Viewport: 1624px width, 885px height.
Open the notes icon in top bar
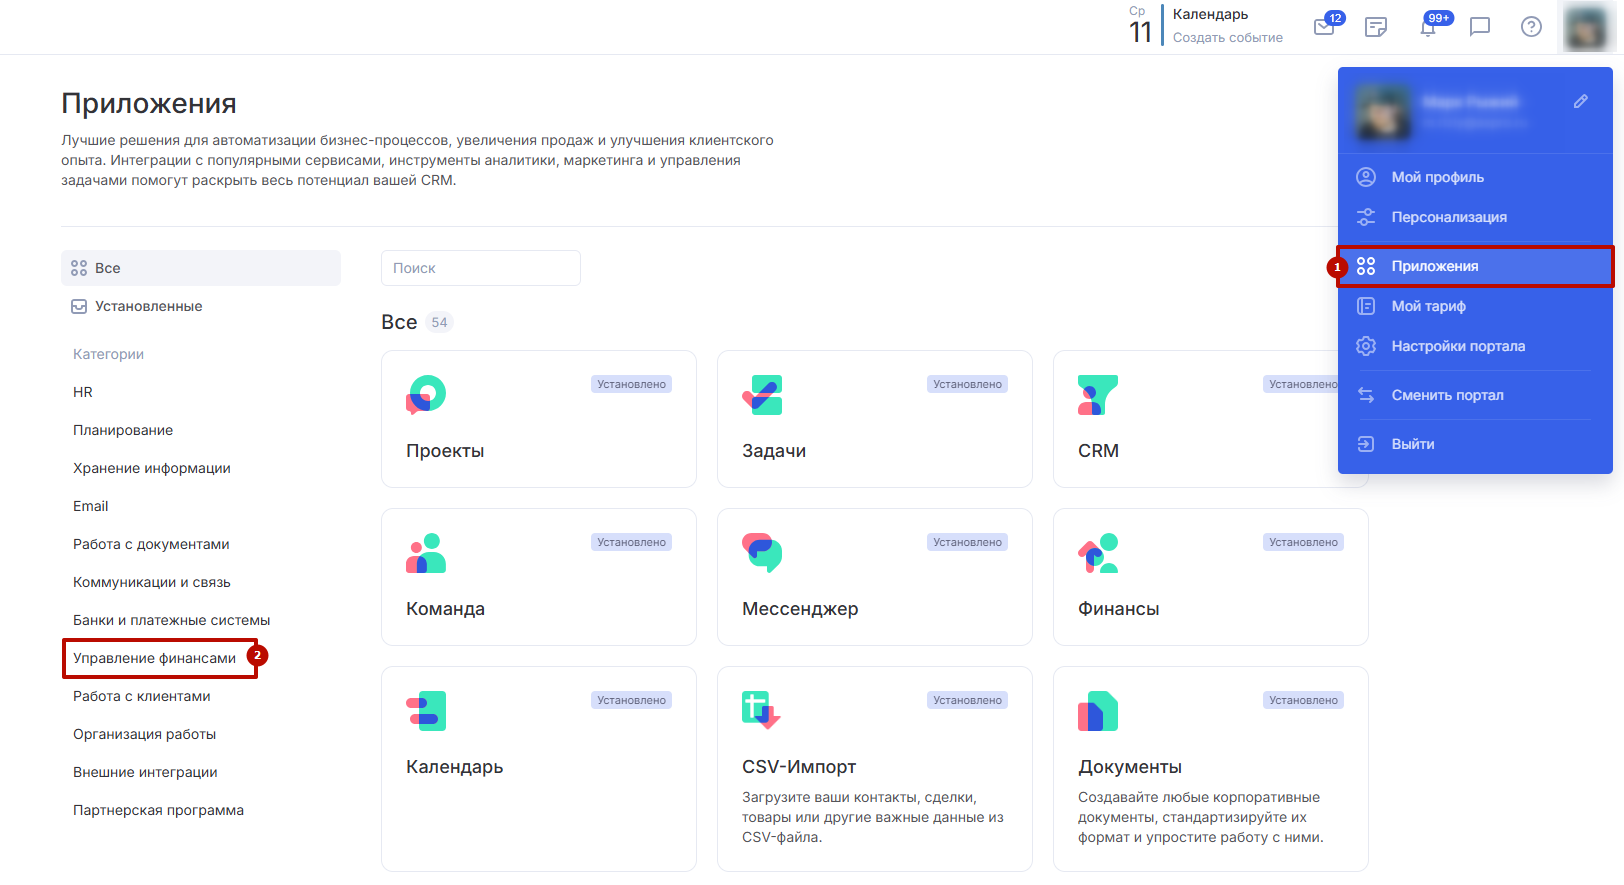pos(1376,27)
